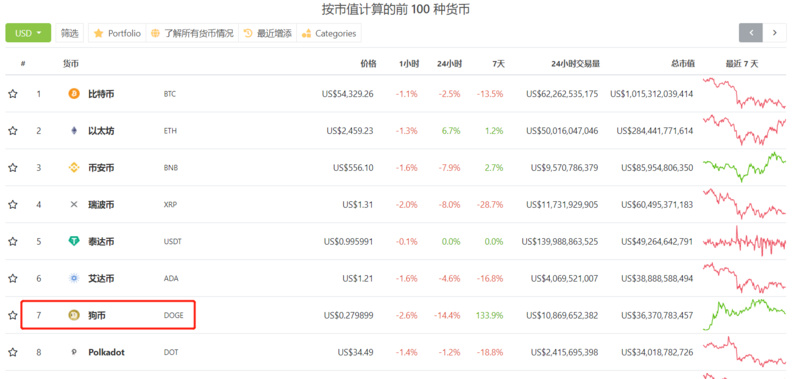Favorite star for 艾达币 row
800x379 pixels.
tap(13, 279)
